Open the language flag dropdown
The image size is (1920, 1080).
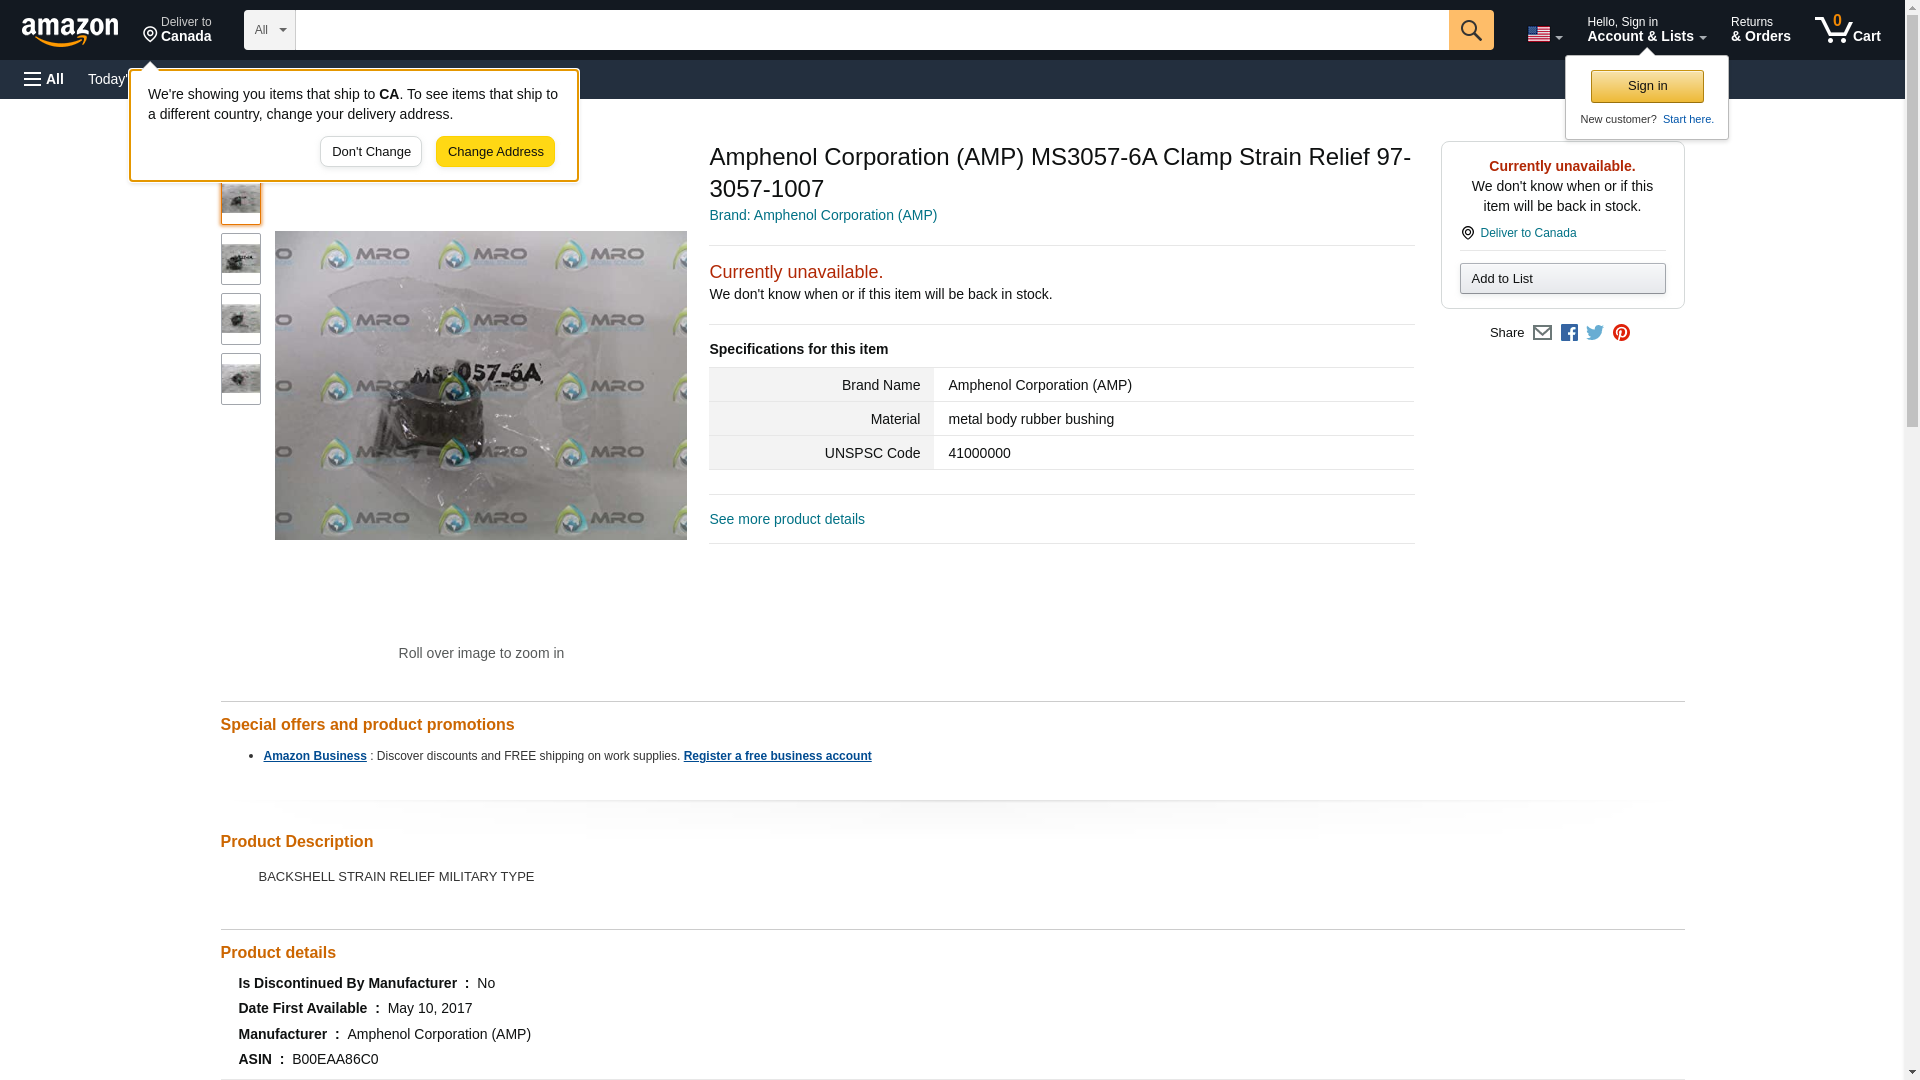coord(1544,34)
